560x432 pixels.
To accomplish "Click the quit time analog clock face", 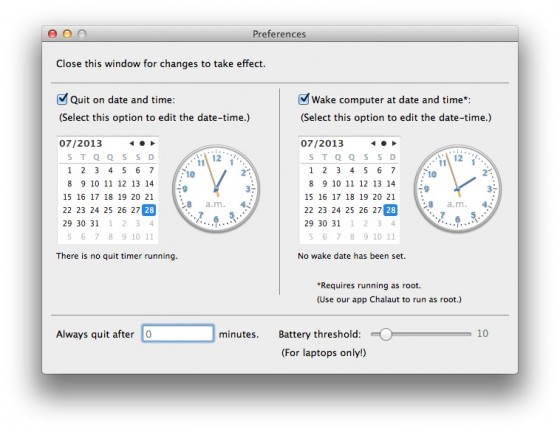I will coord(216,189).
